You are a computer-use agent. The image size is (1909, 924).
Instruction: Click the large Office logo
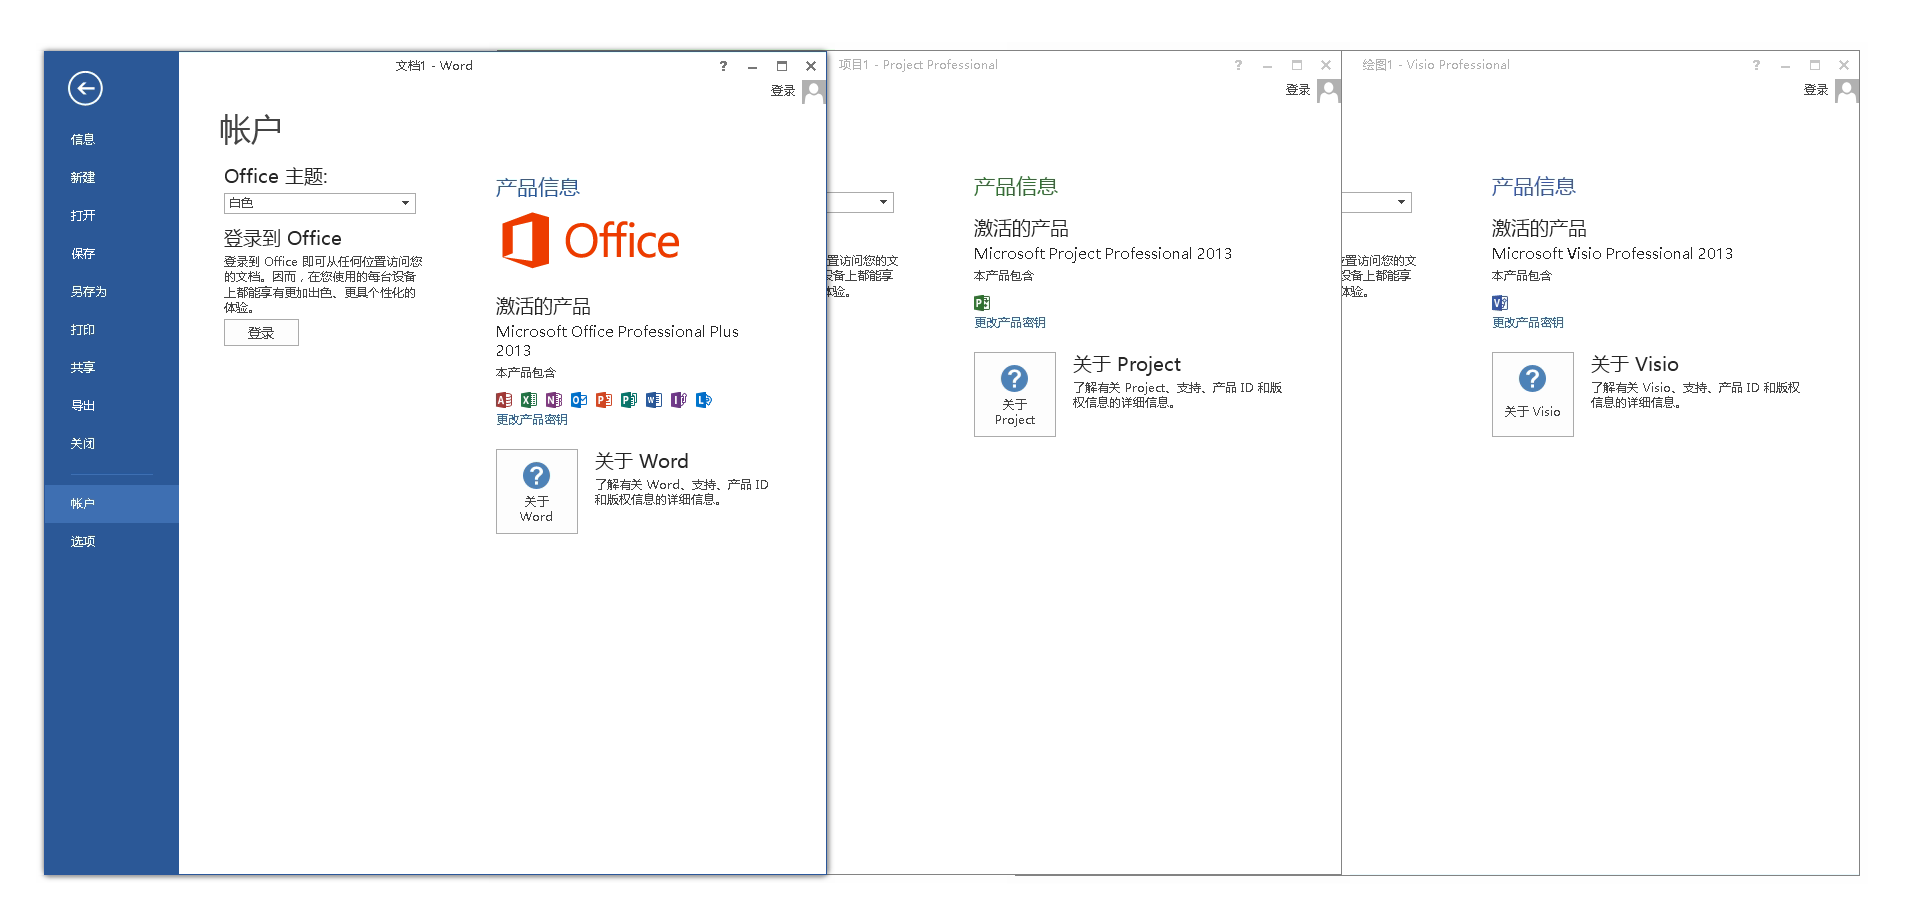tap(590, 240)
